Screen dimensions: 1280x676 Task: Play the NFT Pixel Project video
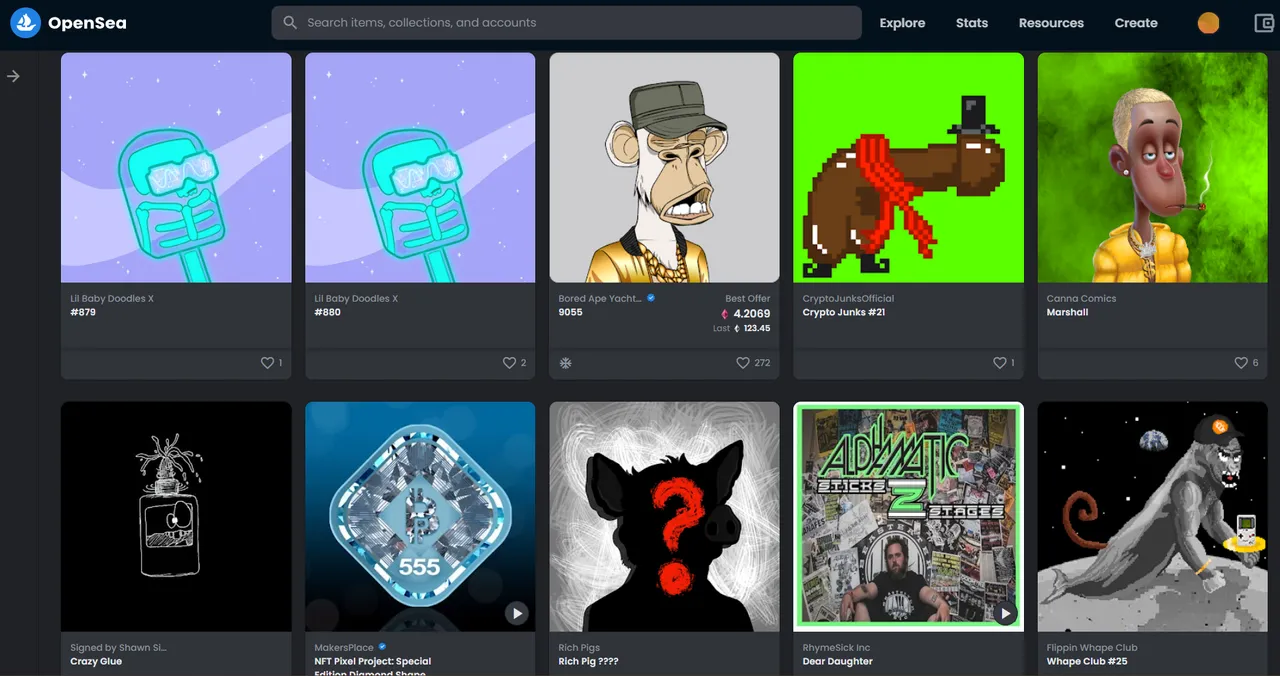pos(516,613)
